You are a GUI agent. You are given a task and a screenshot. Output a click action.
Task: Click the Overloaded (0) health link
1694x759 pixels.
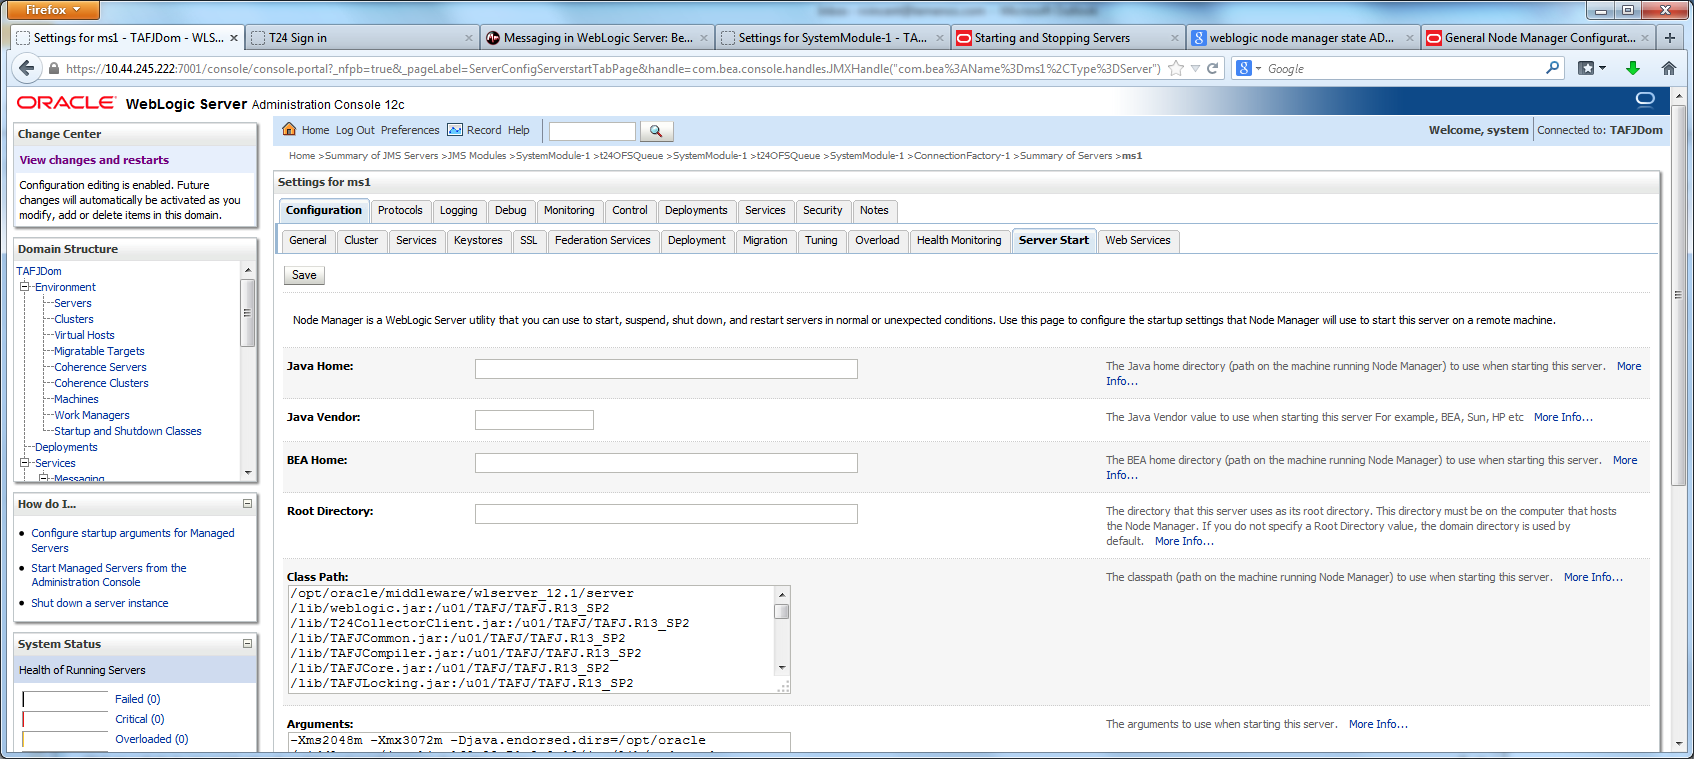pos(151,739)
